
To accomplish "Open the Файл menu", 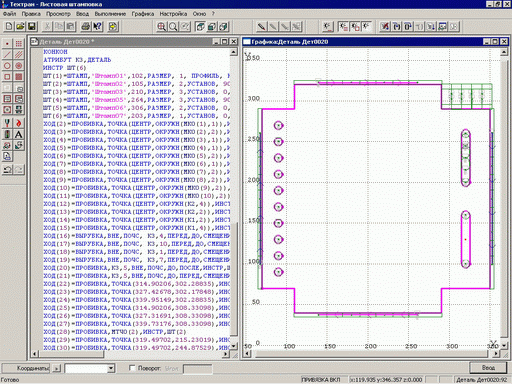I will tap(9, 14).
